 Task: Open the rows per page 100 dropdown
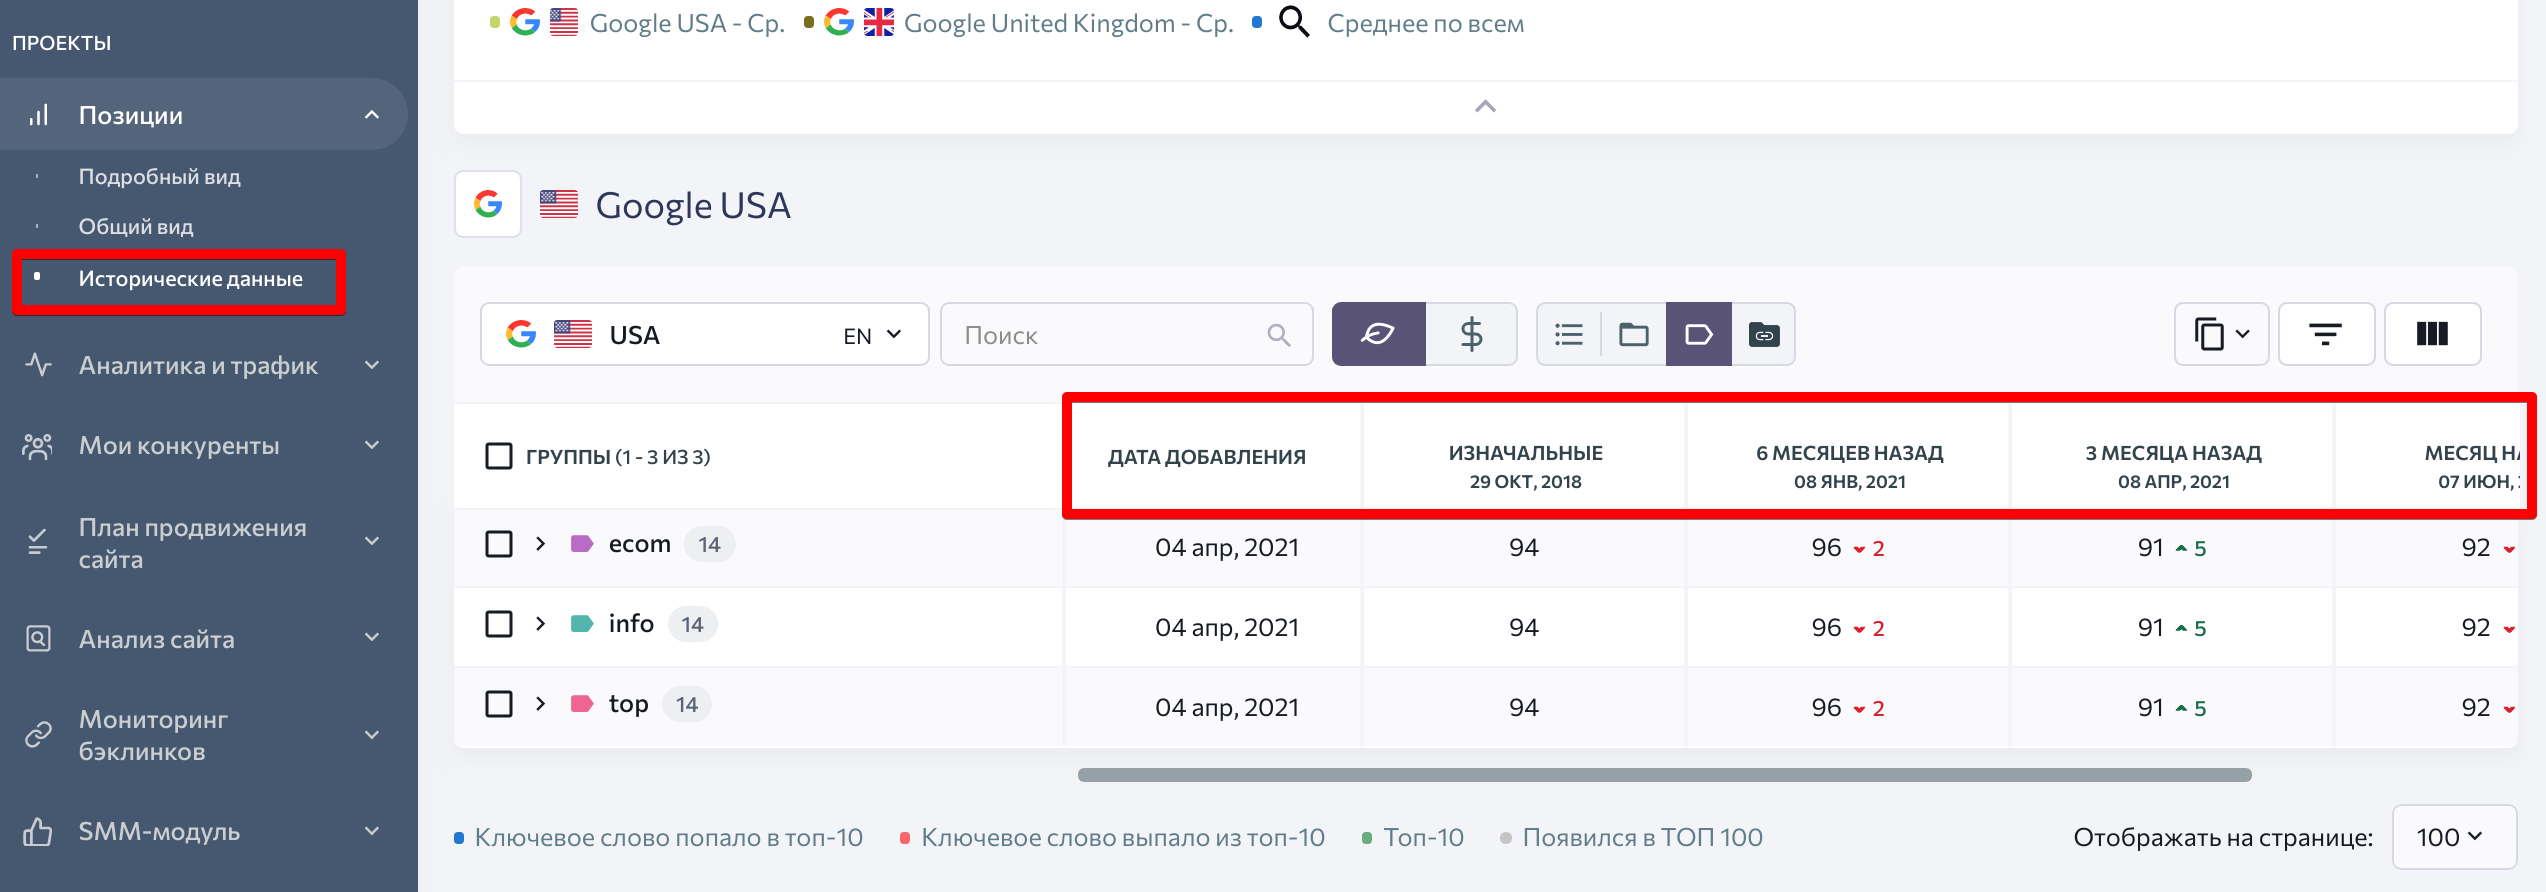click(2454, 837)
